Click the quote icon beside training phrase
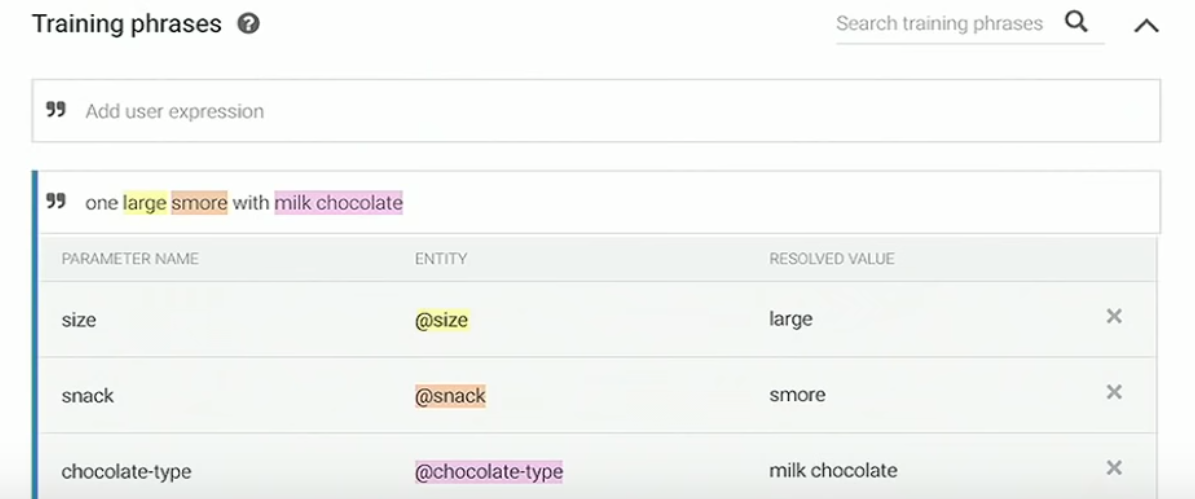This screenshot has height=499, width=1195. click(56, 201)
